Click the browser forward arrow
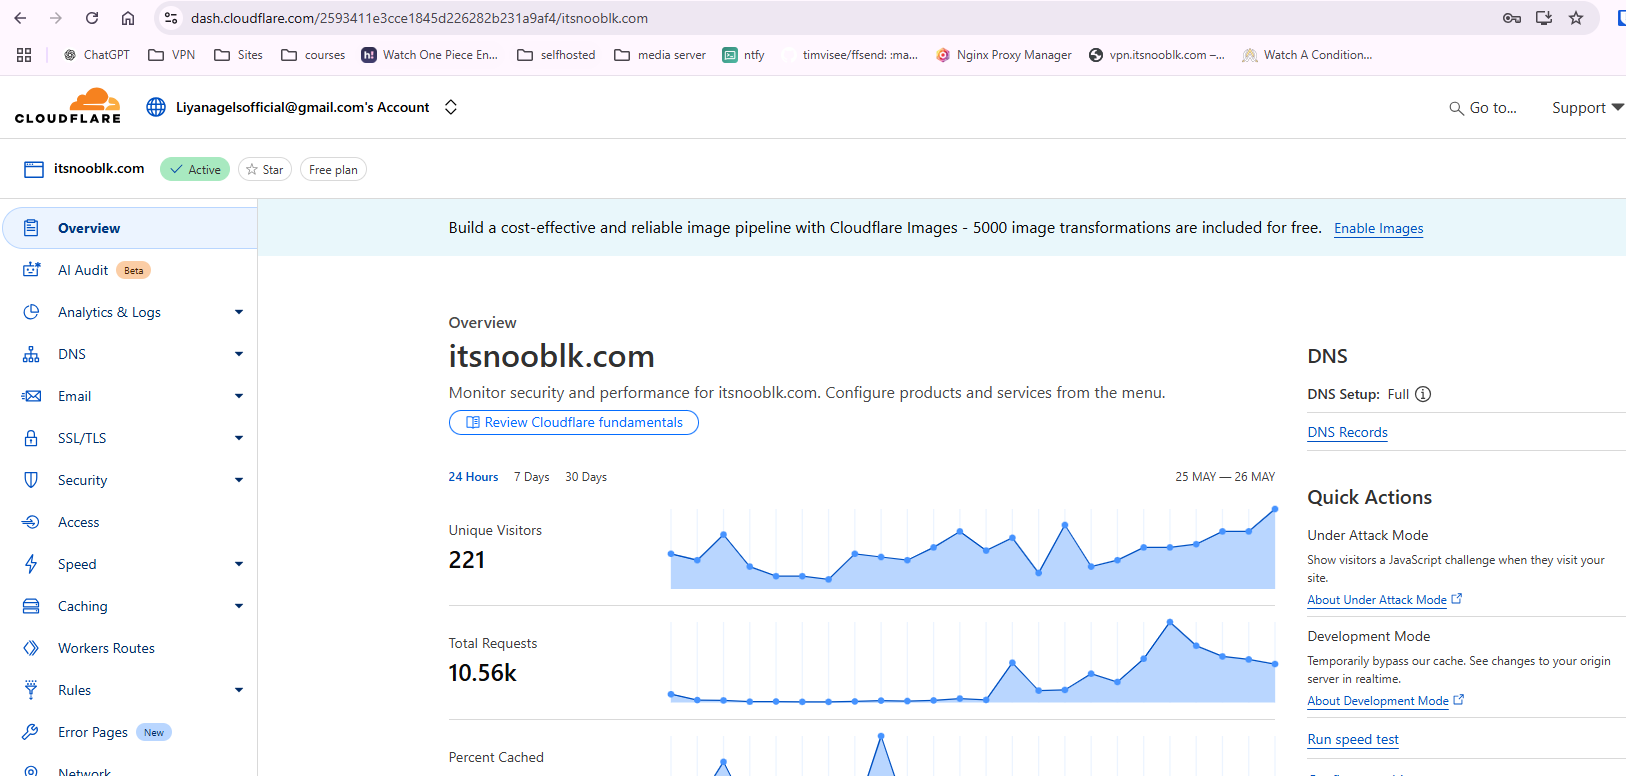1626x776 pixels. click(x=56, y=18)
